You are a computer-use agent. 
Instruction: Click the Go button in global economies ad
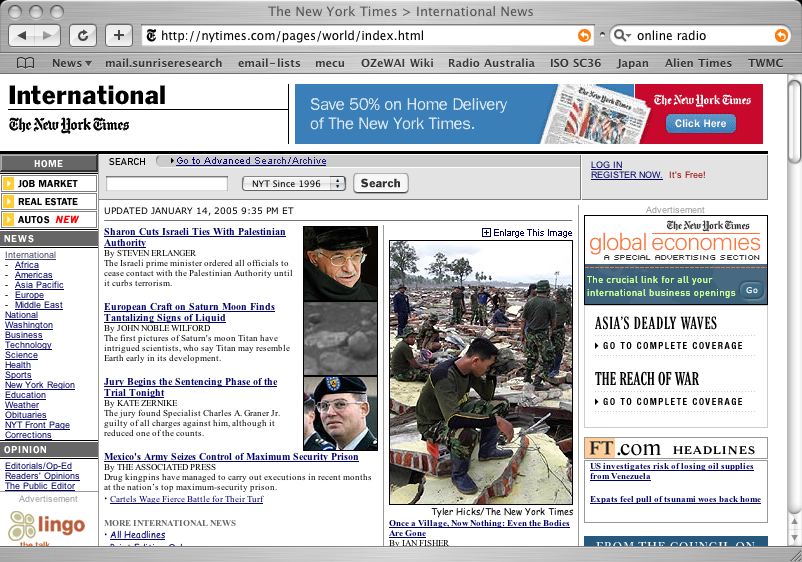pyautogui.click(x=752, y=290)
